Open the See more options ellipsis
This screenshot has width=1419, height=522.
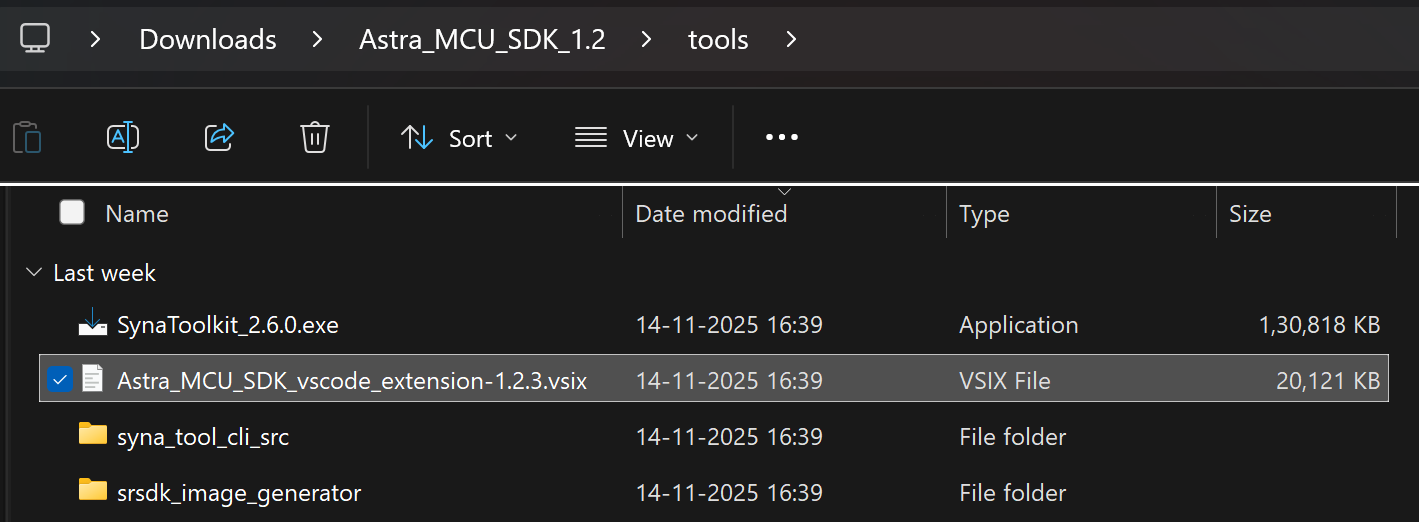781,138
